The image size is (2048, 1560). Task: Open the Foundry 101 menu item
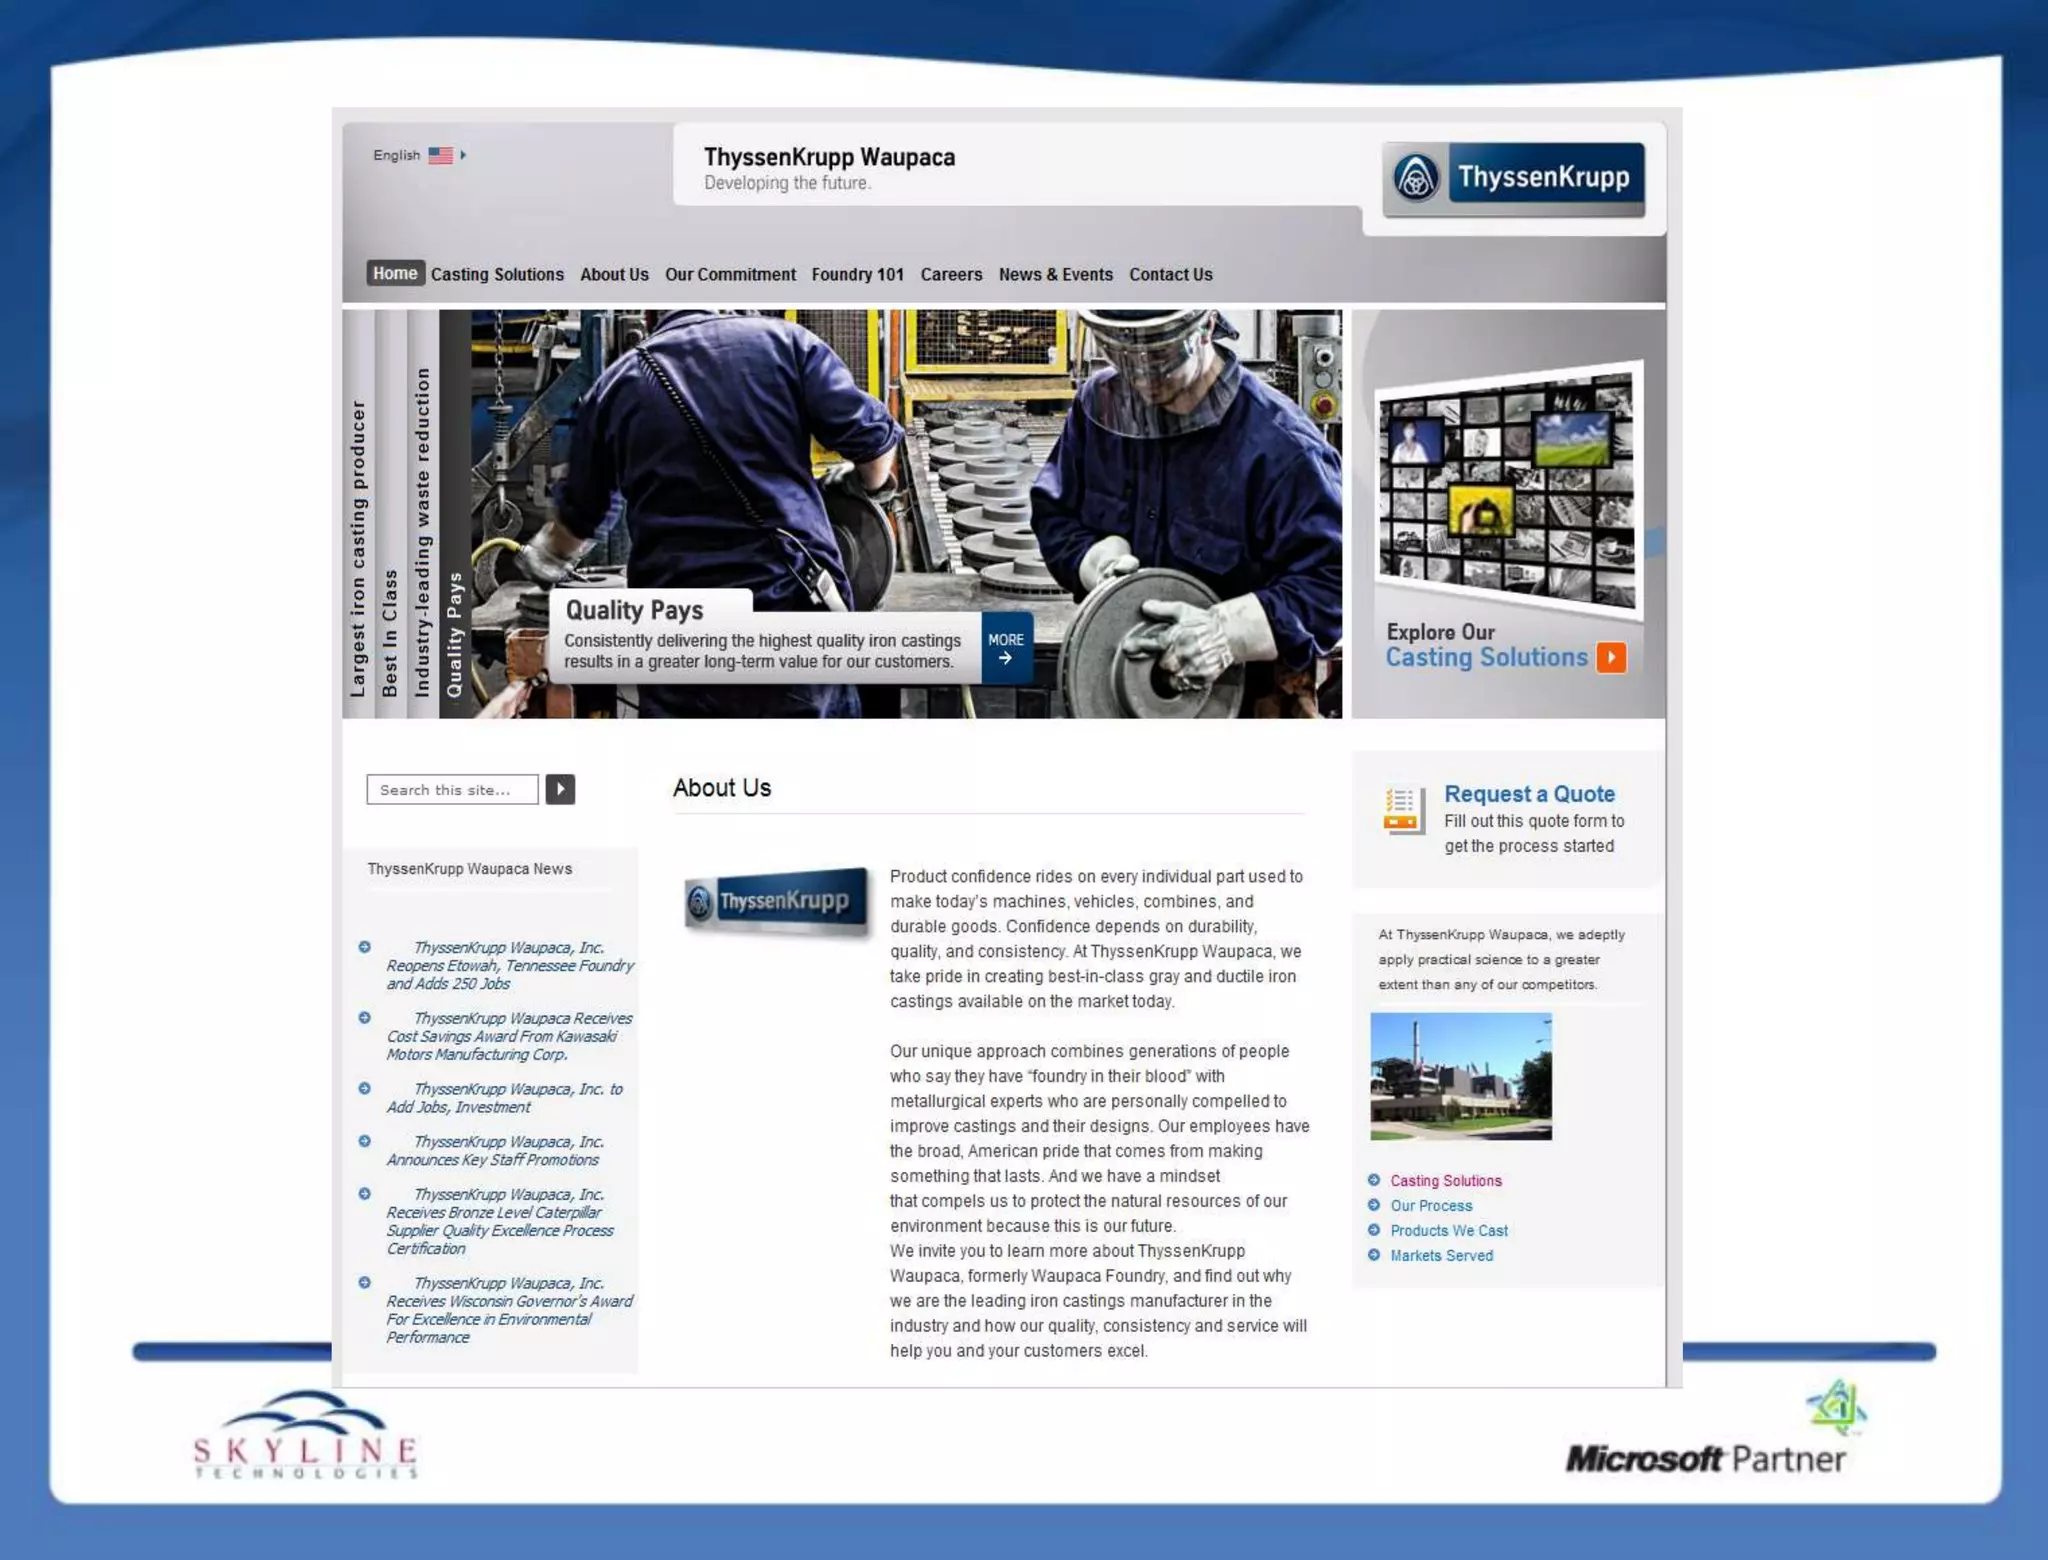857,274
